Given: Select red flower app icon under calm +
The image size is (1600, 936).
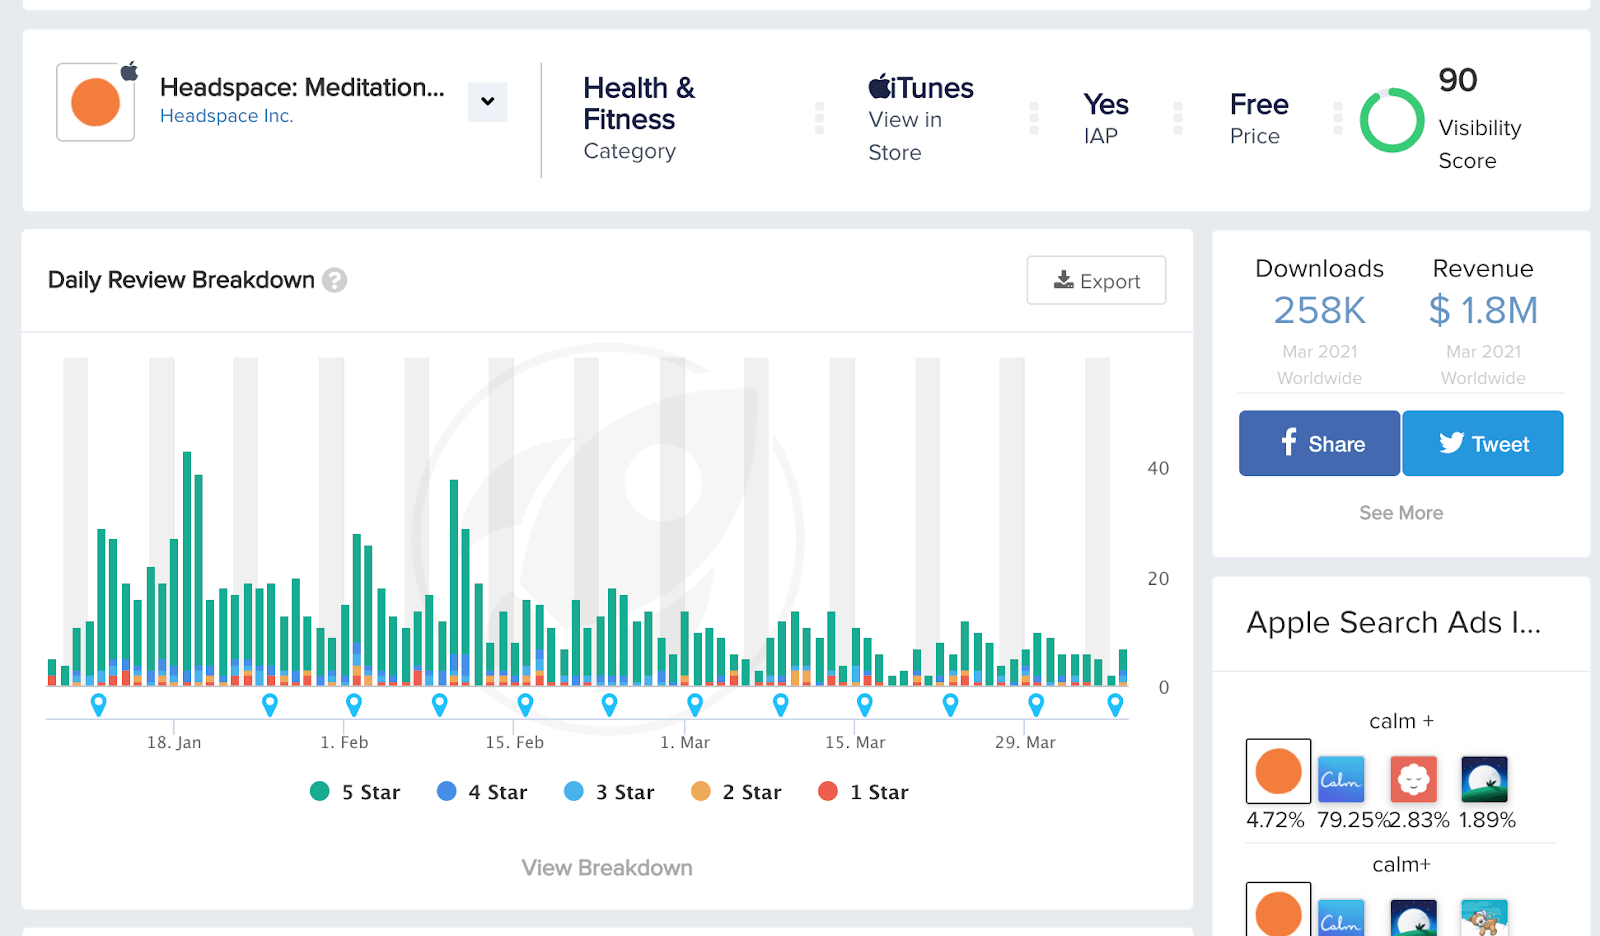Looking at the screenshot, I should tap(1413, 779).
